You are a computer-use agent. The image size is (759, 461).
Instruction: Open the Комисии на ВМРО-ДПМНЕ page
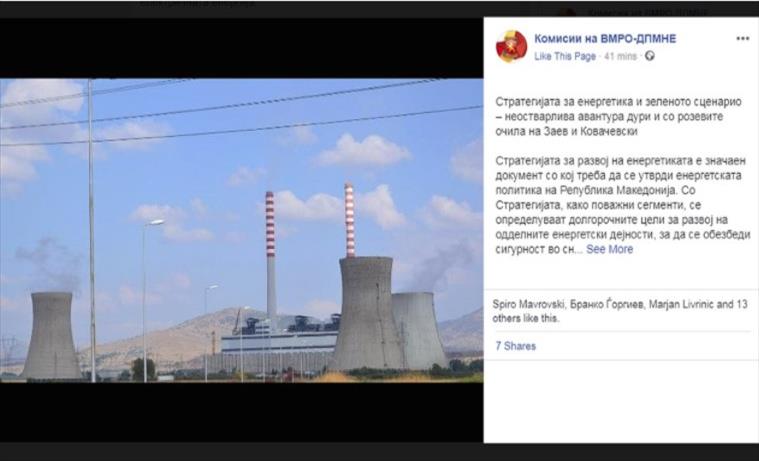(x=605, y=39)
